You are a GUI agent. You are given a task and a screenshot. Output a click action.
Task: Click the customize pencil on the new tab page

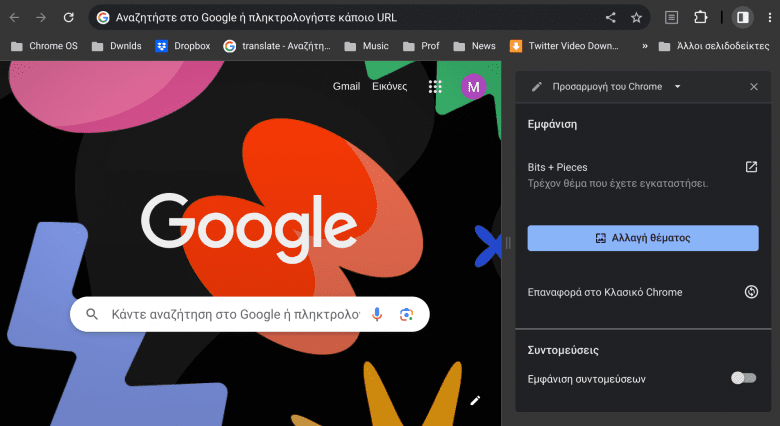coord(475,400)
